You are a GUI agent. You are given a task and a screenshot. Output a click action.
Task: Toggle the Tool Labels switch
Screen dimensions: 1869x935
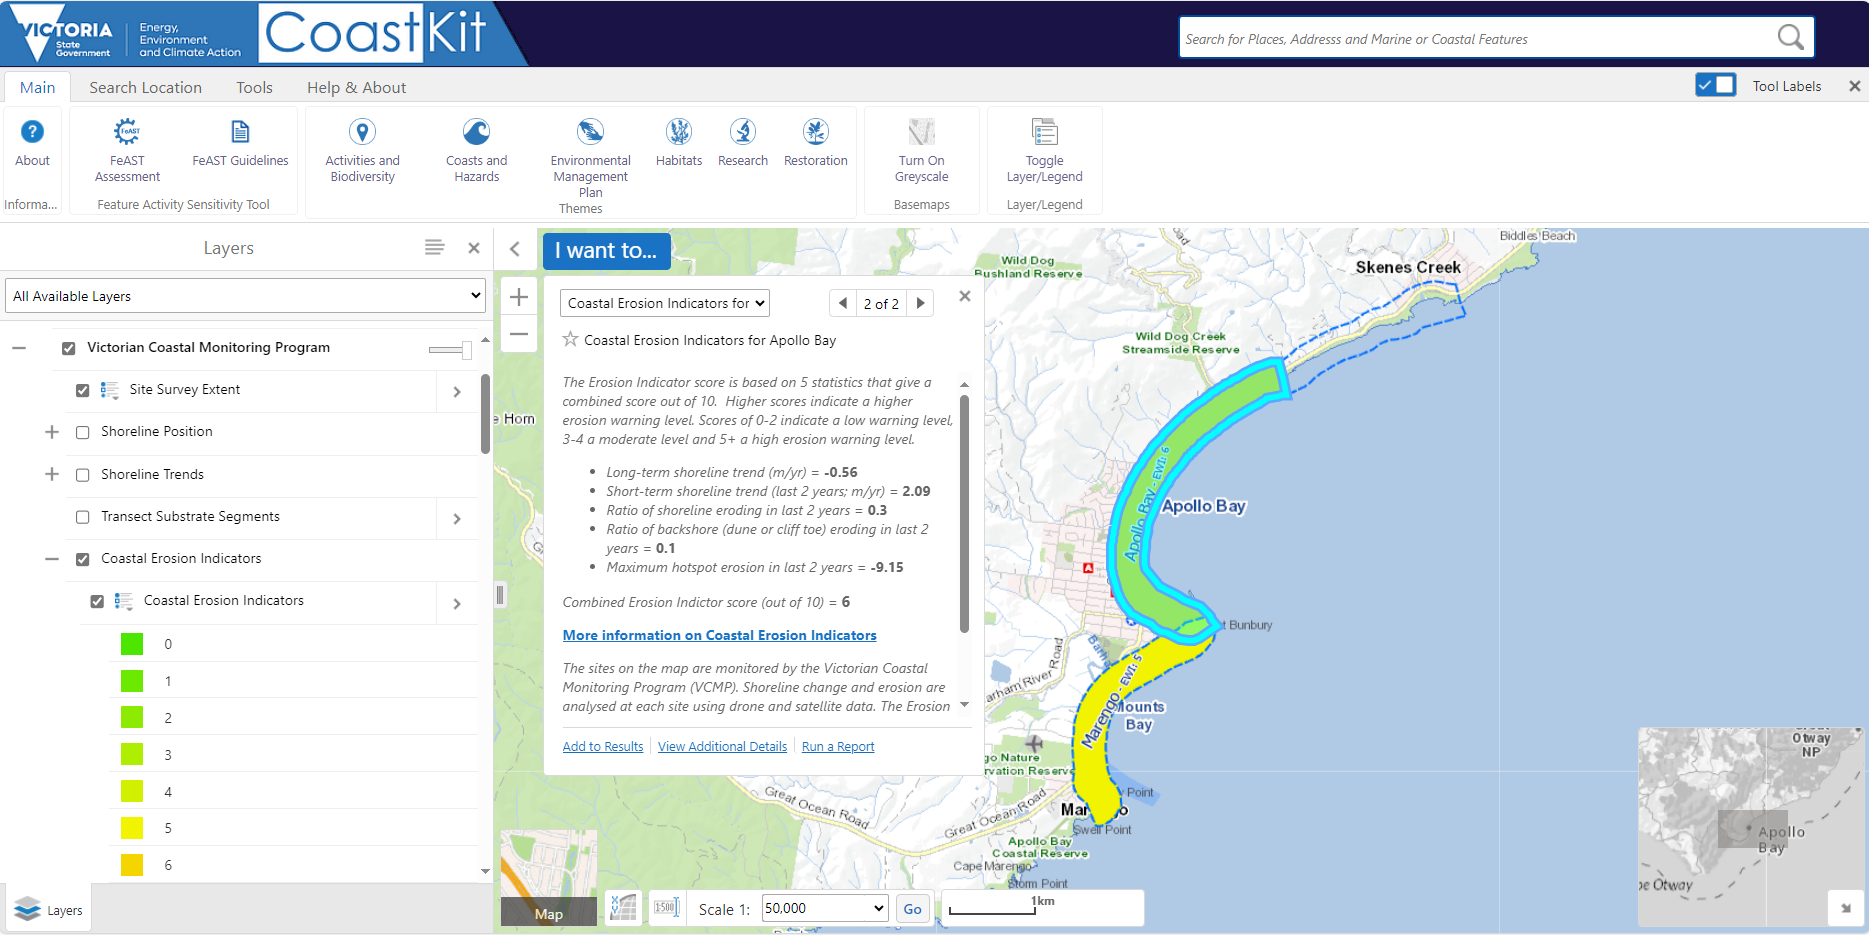pos(1715,85)
